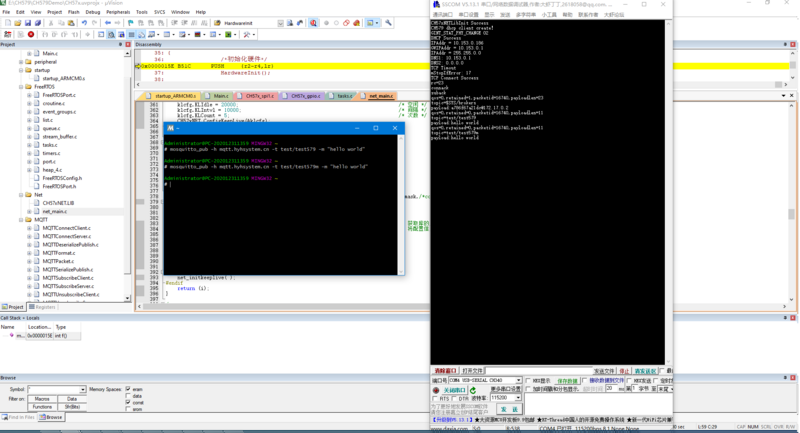800x433 pixels.
Task: Click the Configuration wrench icon
Action: (x=388, y=23)
